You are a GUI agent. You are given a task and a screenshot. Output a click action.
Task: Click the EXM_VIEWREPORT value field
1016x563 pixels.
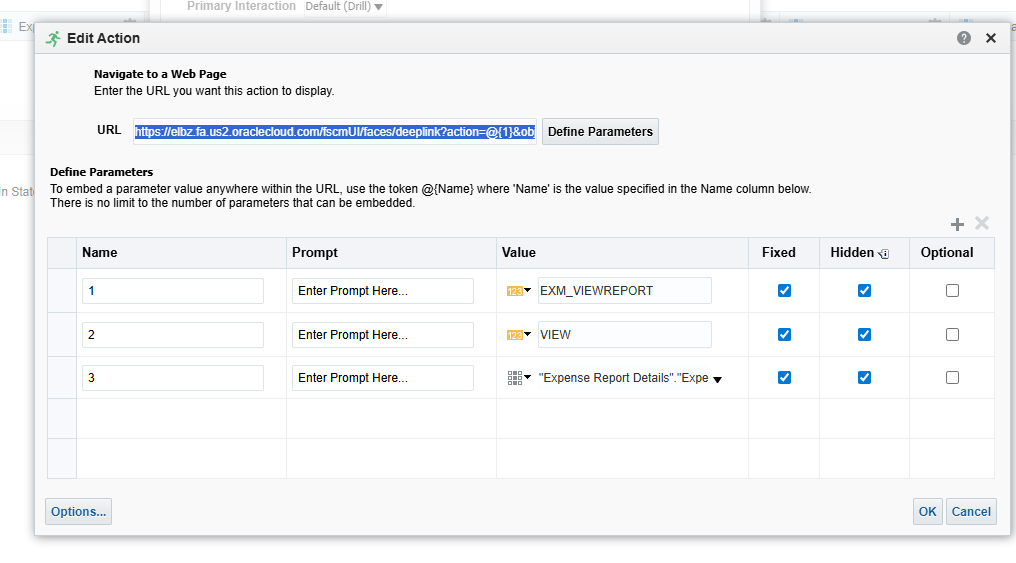(624, 291)
